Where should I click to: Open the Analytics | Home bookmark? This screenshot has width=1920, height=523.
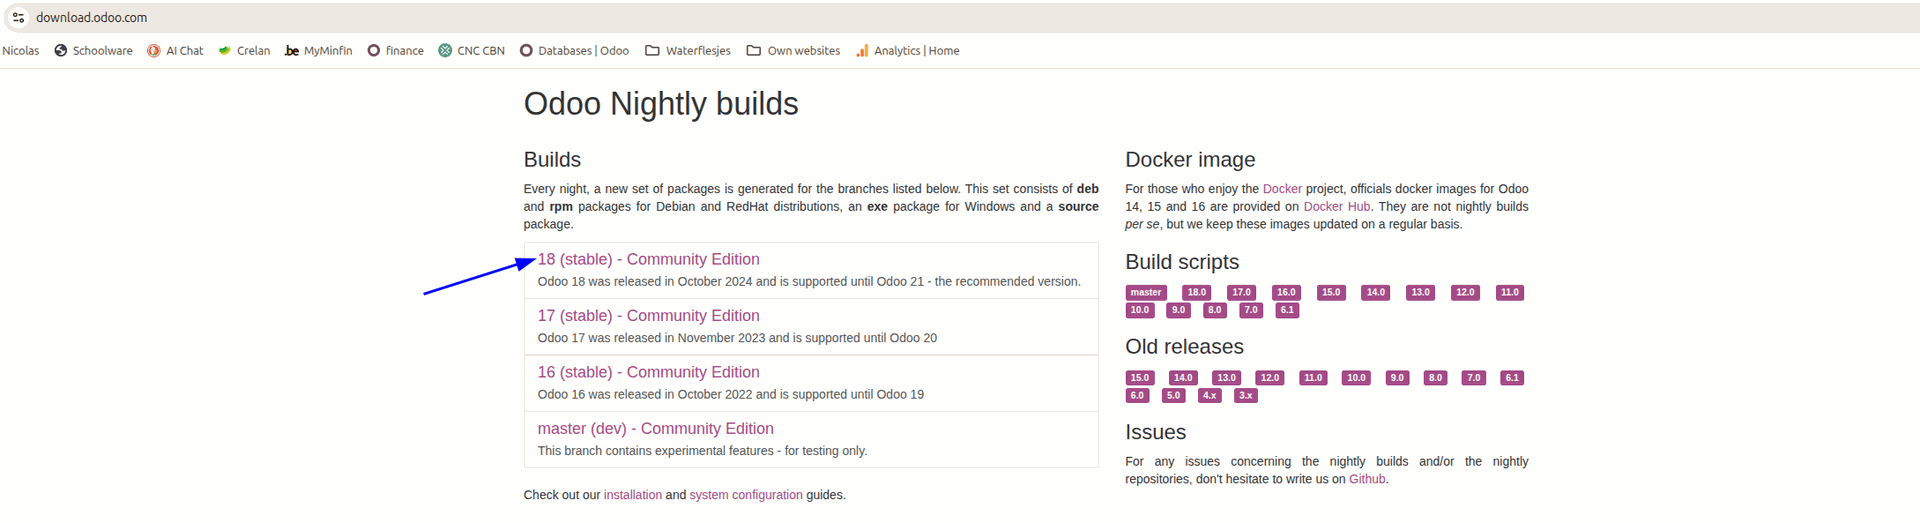click(x=907, y=51)
